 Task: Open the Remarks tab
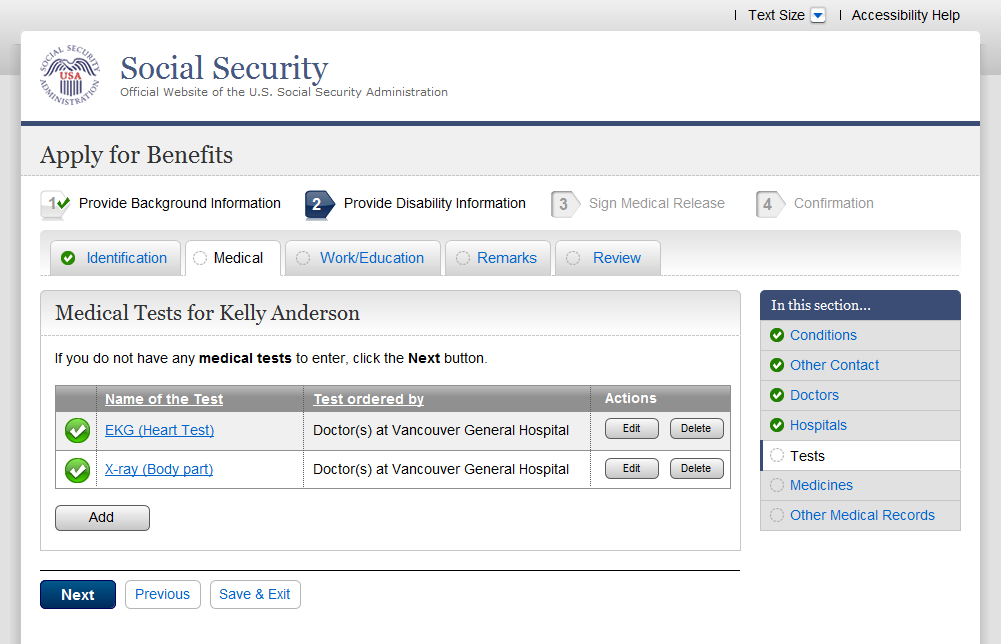tap(506, 258)
